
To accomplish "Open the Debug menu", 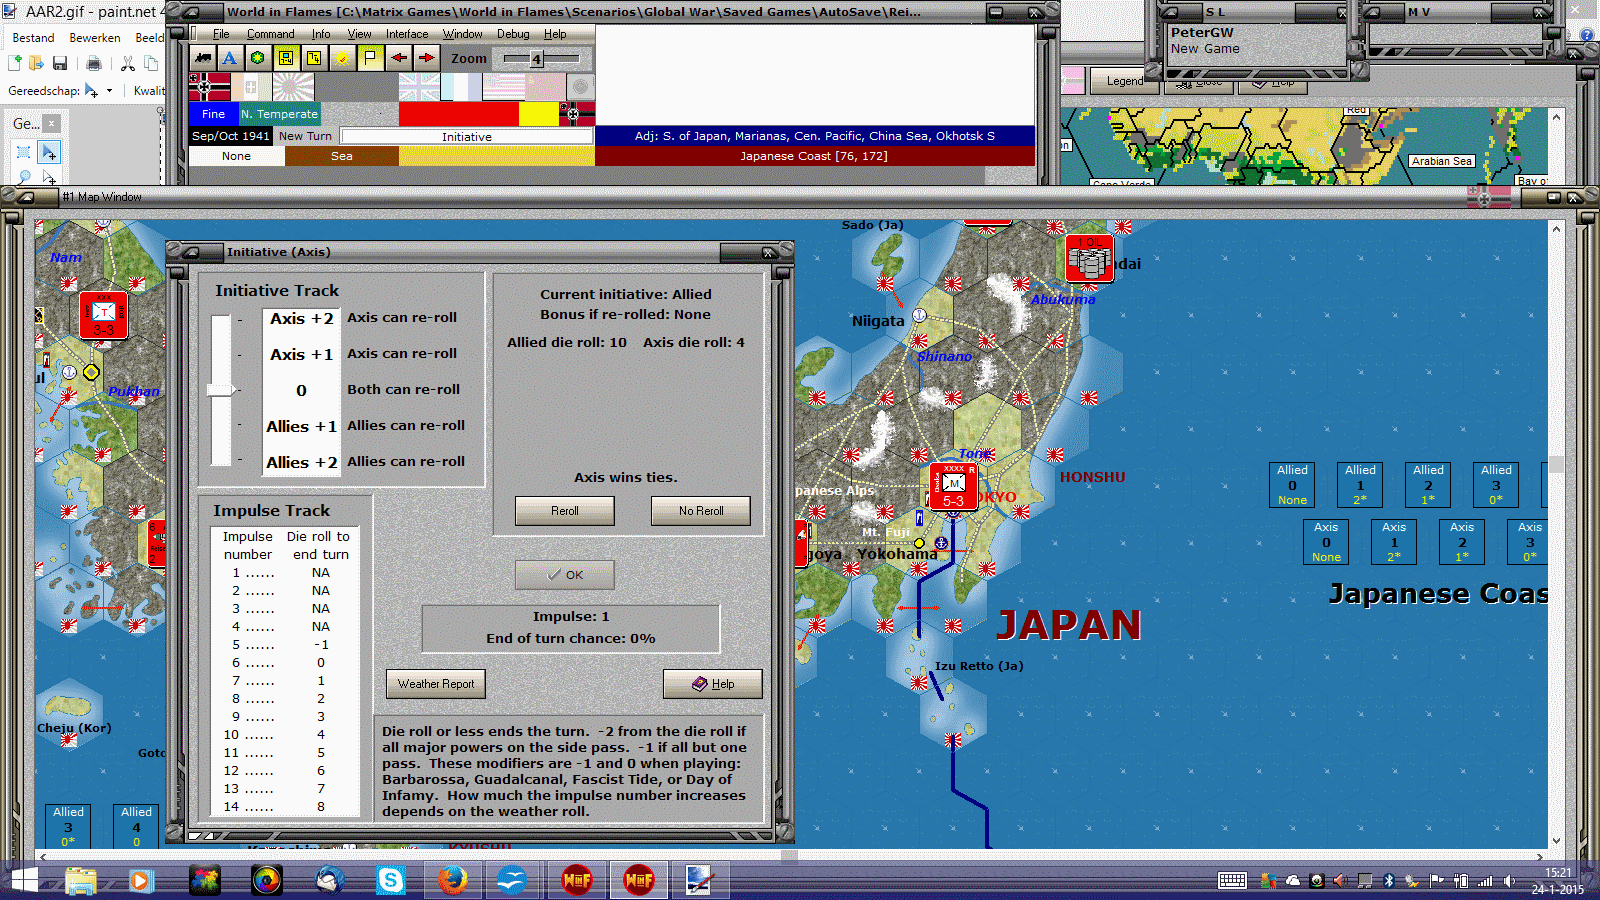I will pos(513,34).
